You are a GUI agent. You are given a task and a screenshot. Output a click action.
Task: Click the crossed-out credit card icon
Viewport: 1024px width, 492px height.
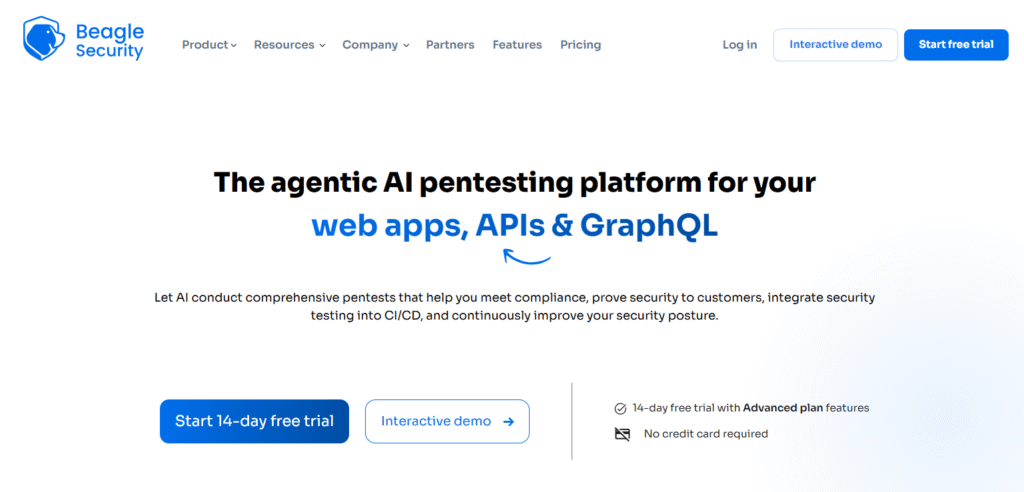tap(622, 434)
